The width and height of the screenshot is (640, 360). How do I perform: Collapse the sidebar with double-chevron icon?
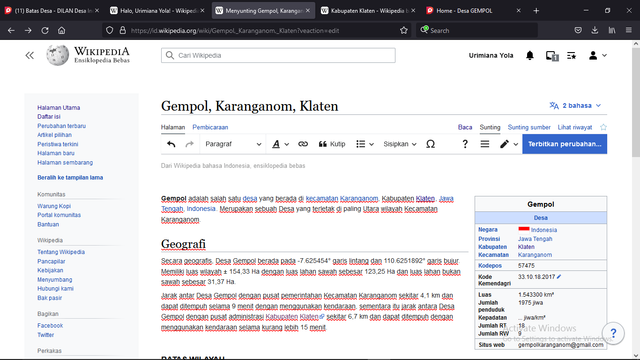29,56
